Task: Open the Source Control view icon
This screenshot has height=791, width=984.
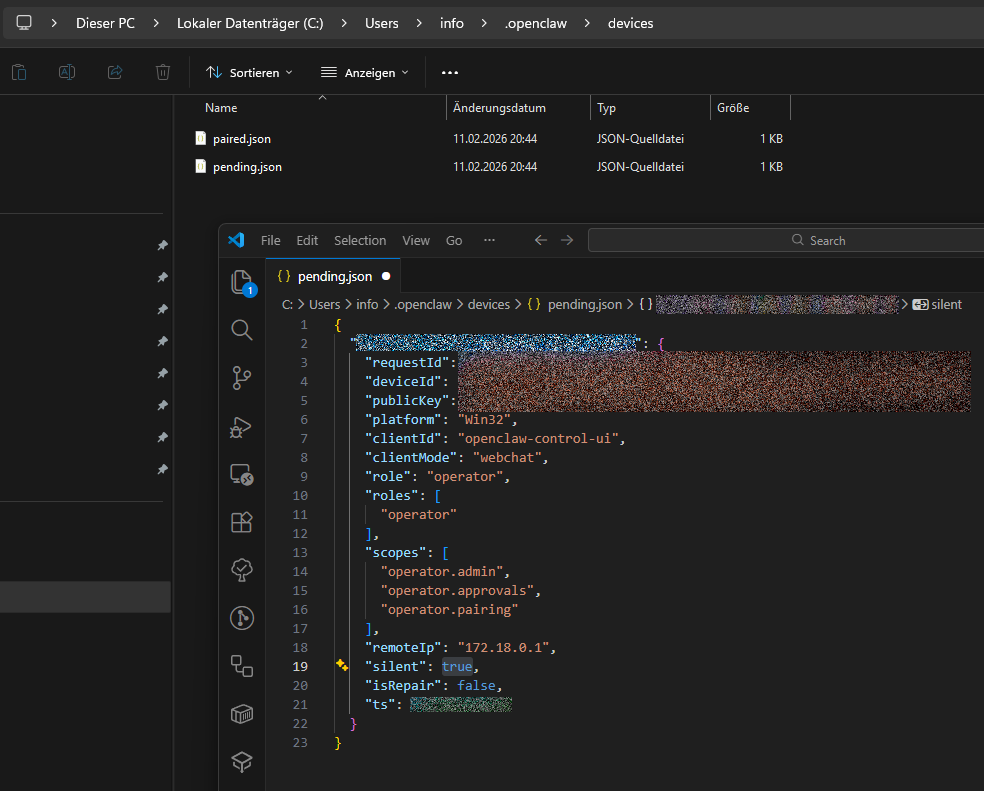Action: point(242,378)
